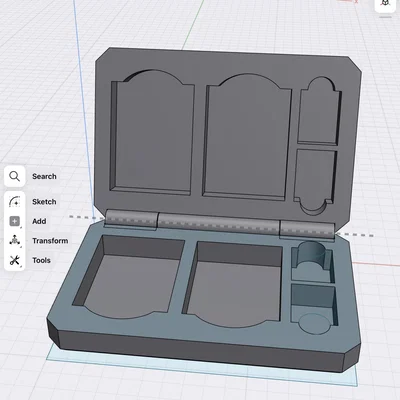Open the Tools wrench icon
The image size is (400, 400).
(15, 260)
